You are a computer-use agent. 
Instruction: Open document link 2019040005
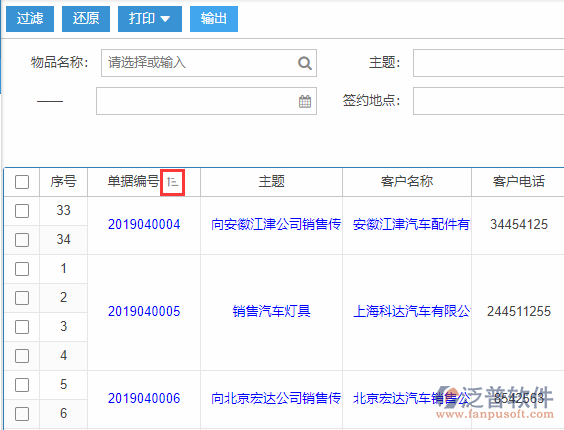point(144,312)
